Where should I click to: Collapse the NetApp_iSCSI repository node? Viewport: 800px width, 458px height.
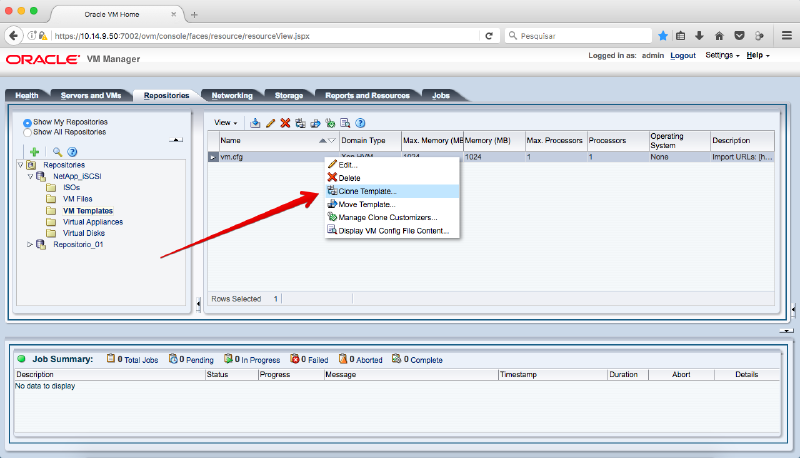click(30, 175)
